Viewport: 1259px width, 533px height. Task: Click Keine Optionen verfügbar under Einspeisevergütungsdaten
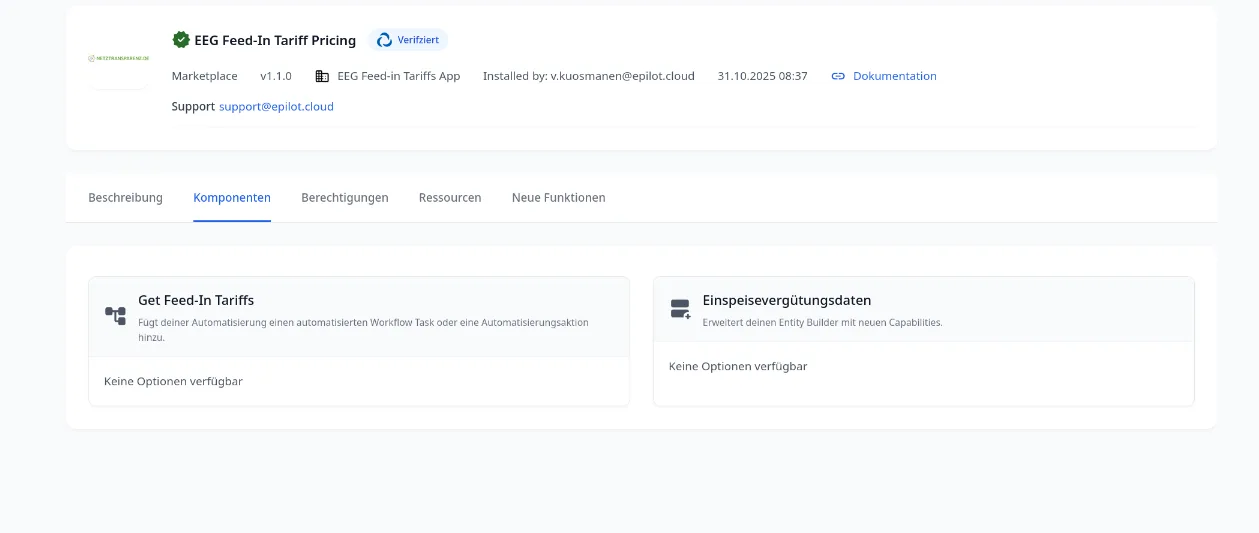[x=738, y=366]
